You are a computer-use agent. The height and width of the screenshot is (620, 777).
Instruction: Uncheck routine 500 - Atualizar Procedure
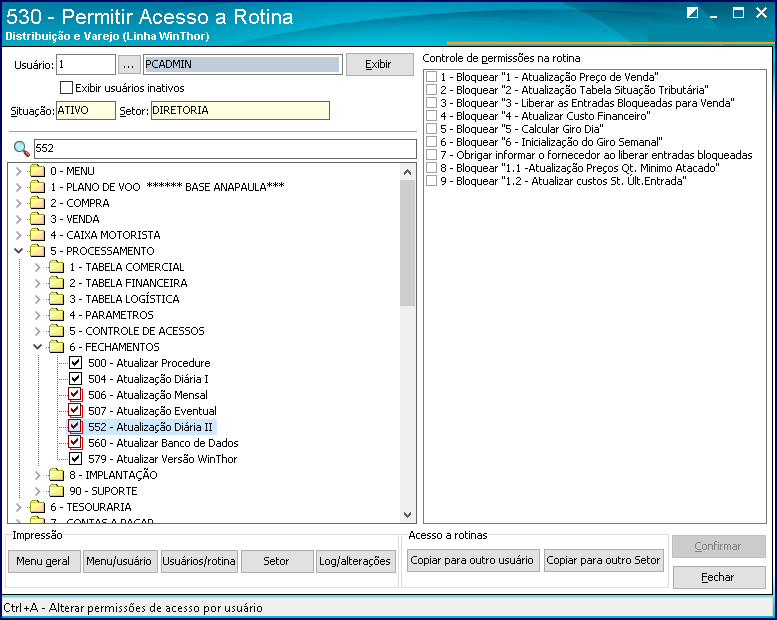[75, 363]
